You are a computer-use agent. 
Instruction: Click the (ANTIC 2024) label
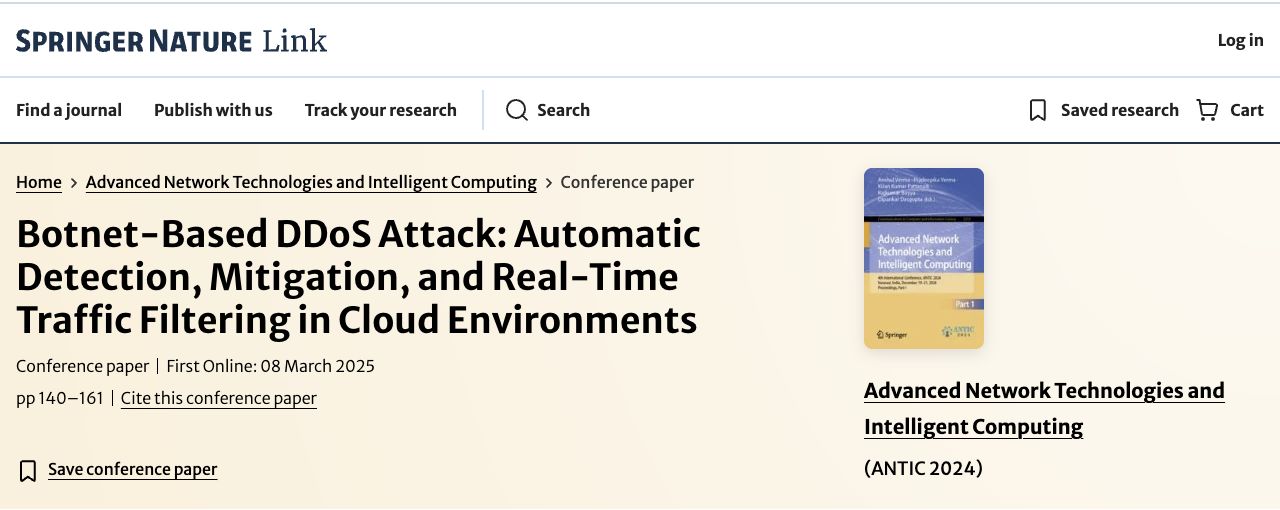click(x=923, y=468)
